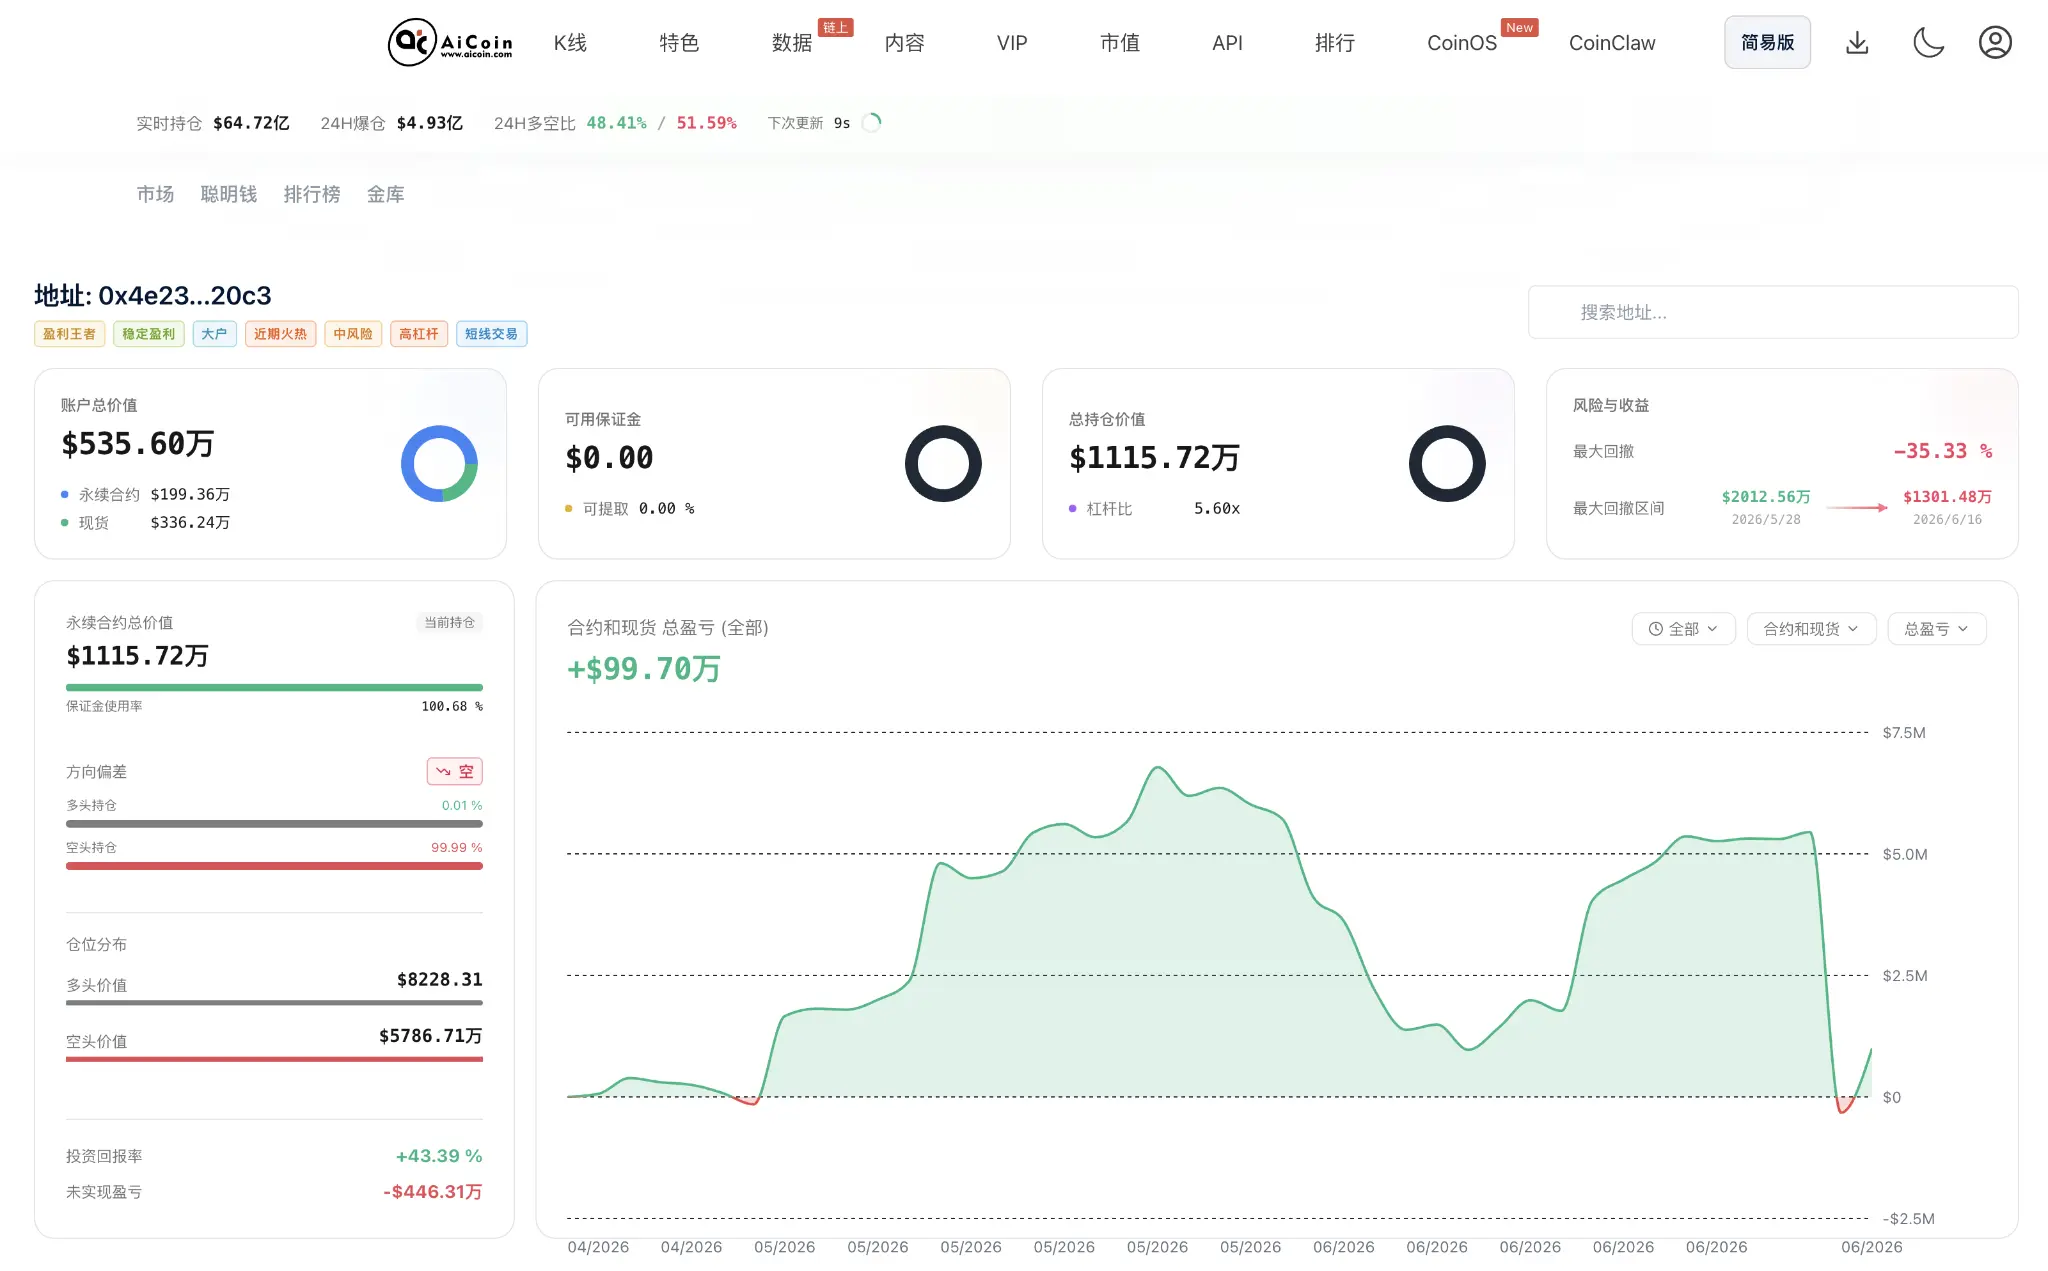The image size is (2048, 1271).
Task: Open the 总盈亏 dropdown
Action: pos(1936,629)
